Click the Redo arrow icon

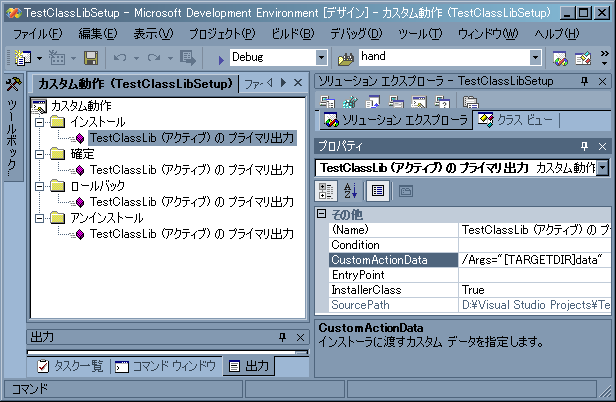[x=154, y=58]
